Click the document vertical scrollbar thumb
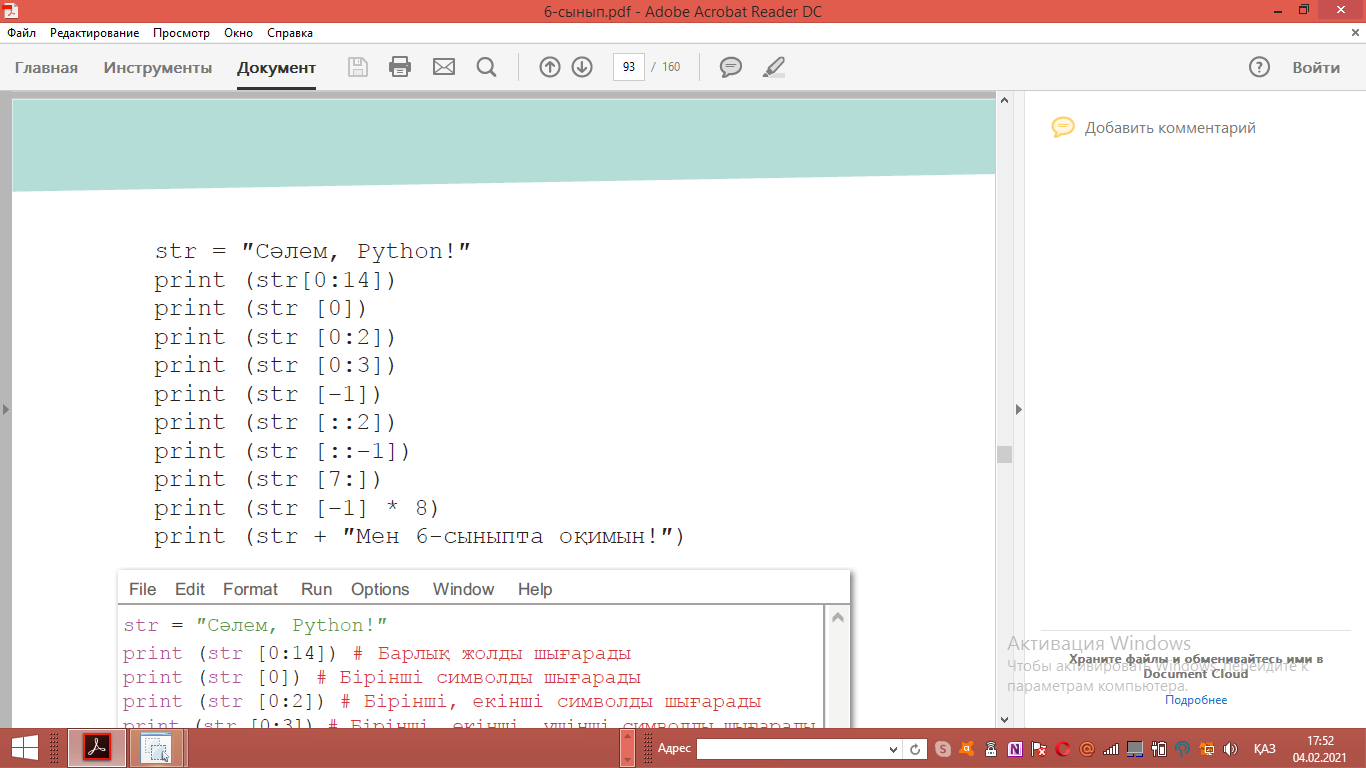Viewport: 1366px width, 768px height. click(1004, 454)
